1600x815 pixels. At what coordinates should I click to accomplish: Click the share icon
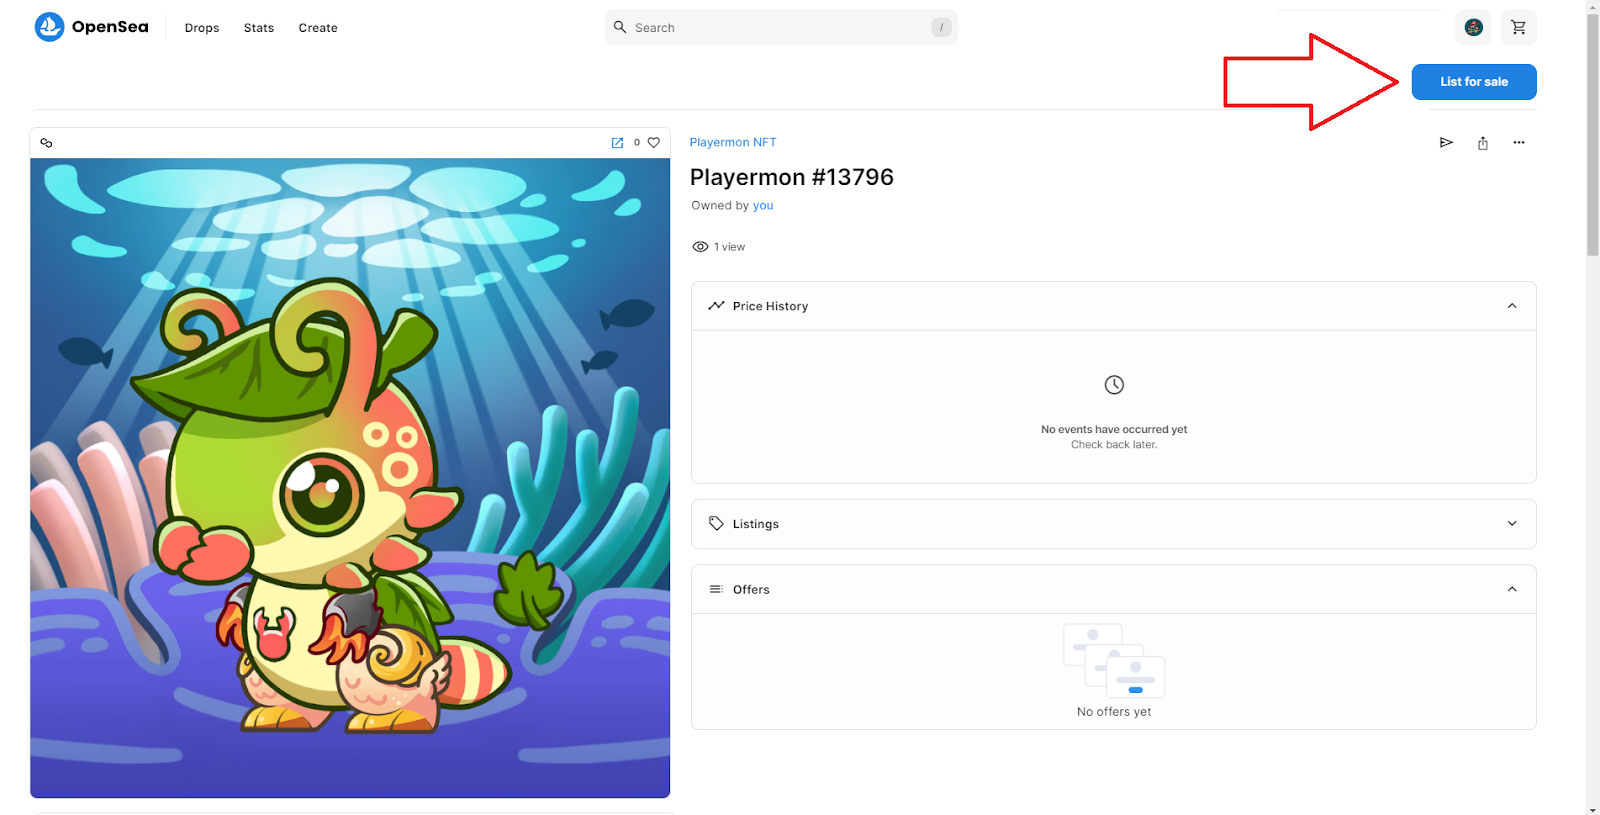[x=1483, y=143]
